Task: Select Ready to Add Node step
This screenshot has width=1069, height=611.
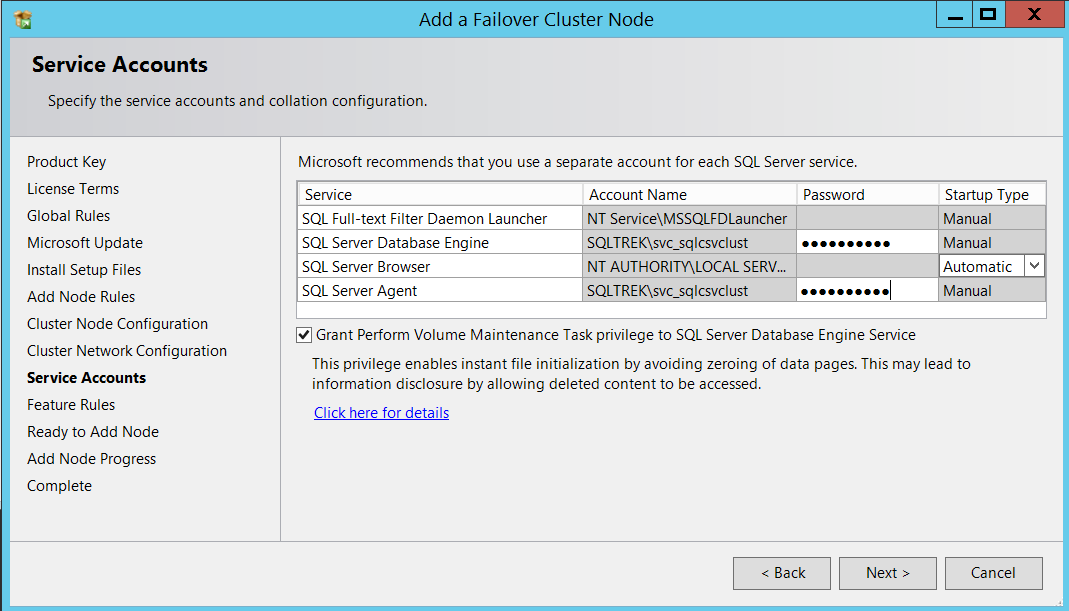Action: click(93, 432)
